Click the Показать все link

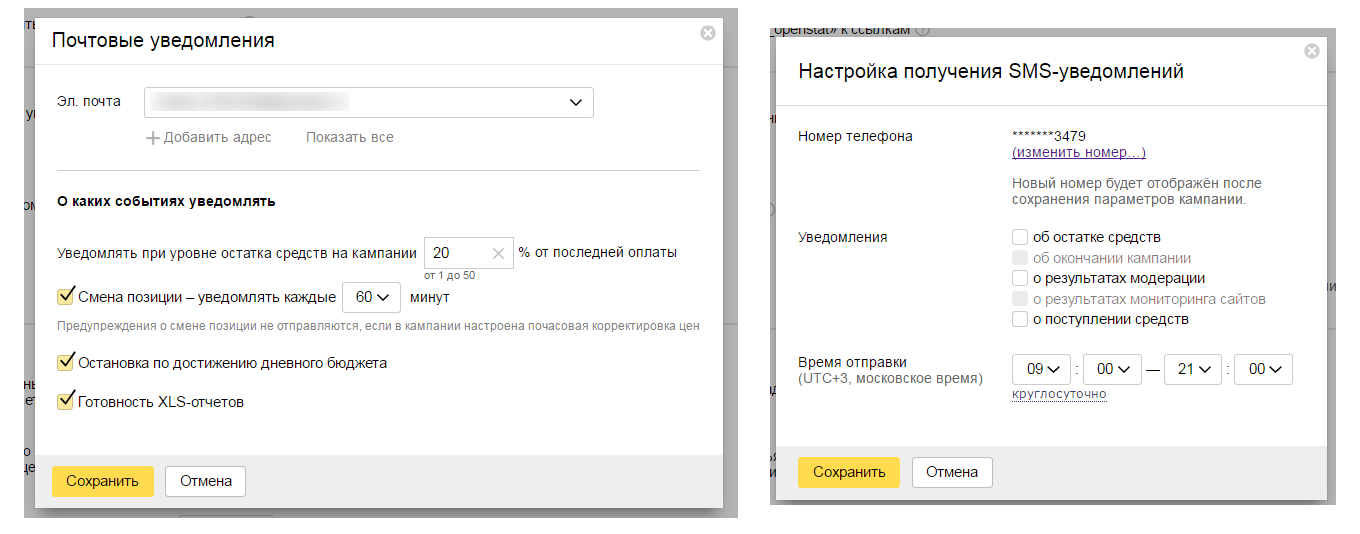pos(349,138)
